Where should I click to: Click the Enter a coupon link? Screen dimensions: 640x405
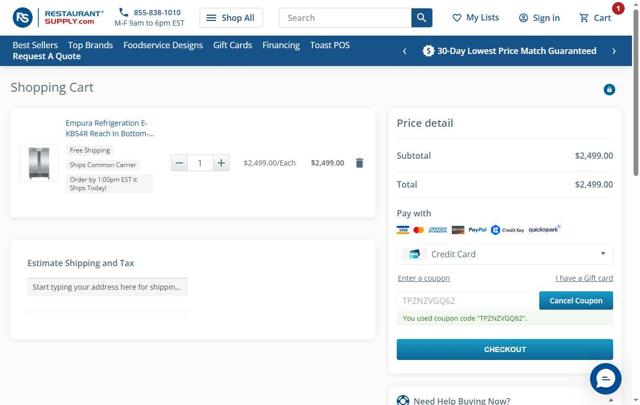tap(424, 278)
